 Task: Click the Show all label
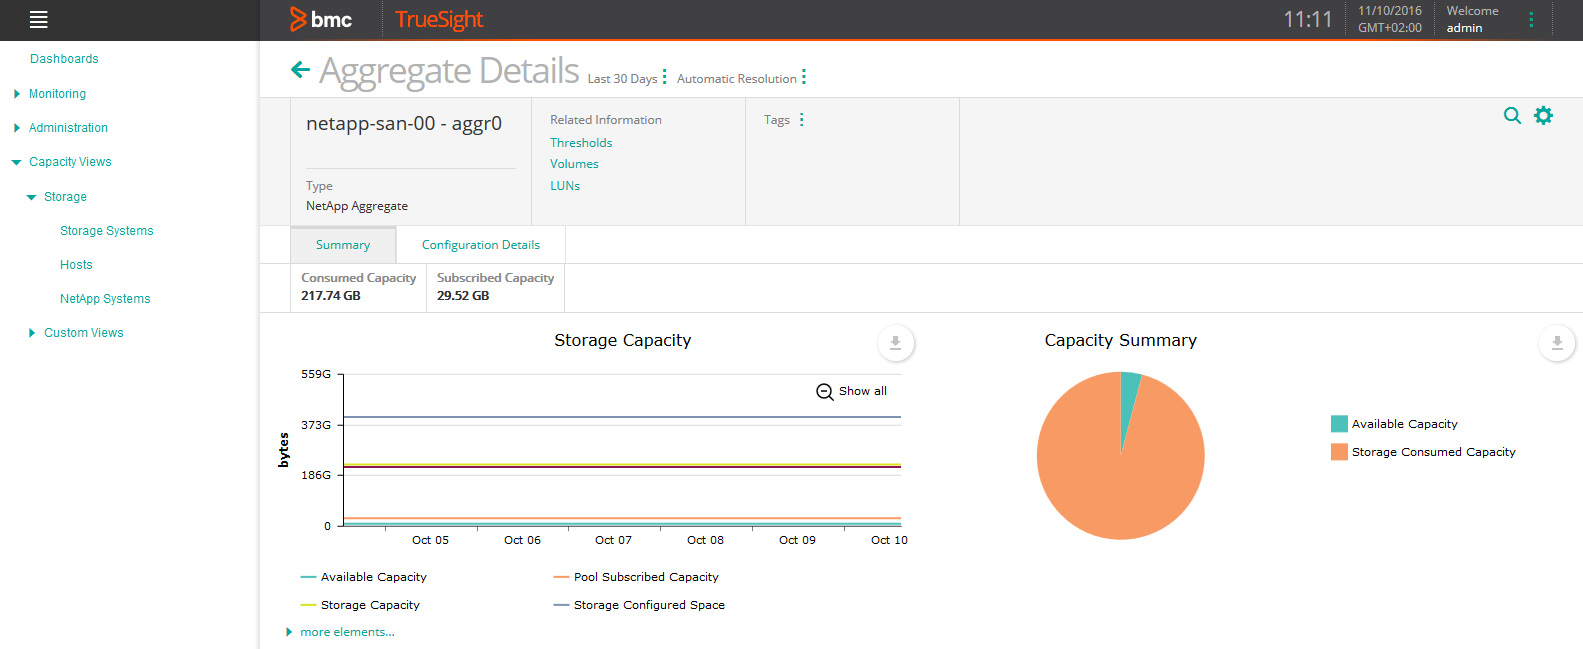point(863,391)
